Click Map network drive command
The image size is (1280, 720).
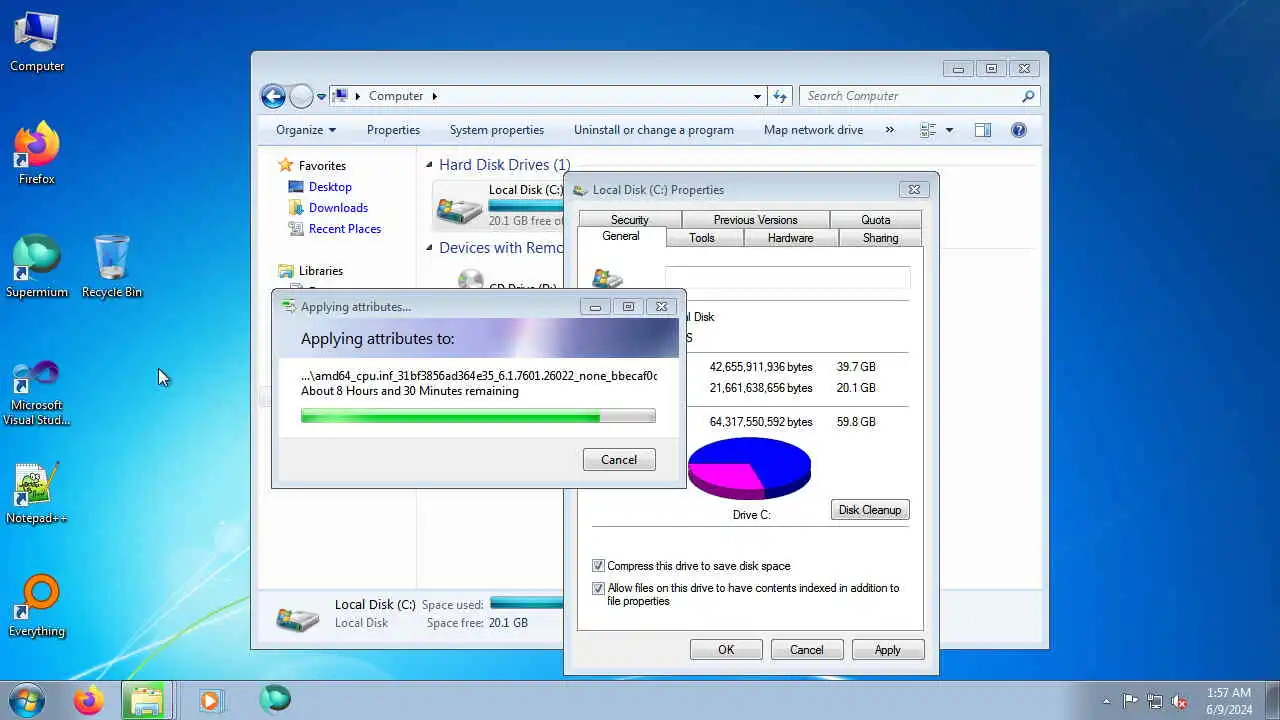(x=813, y=130)
